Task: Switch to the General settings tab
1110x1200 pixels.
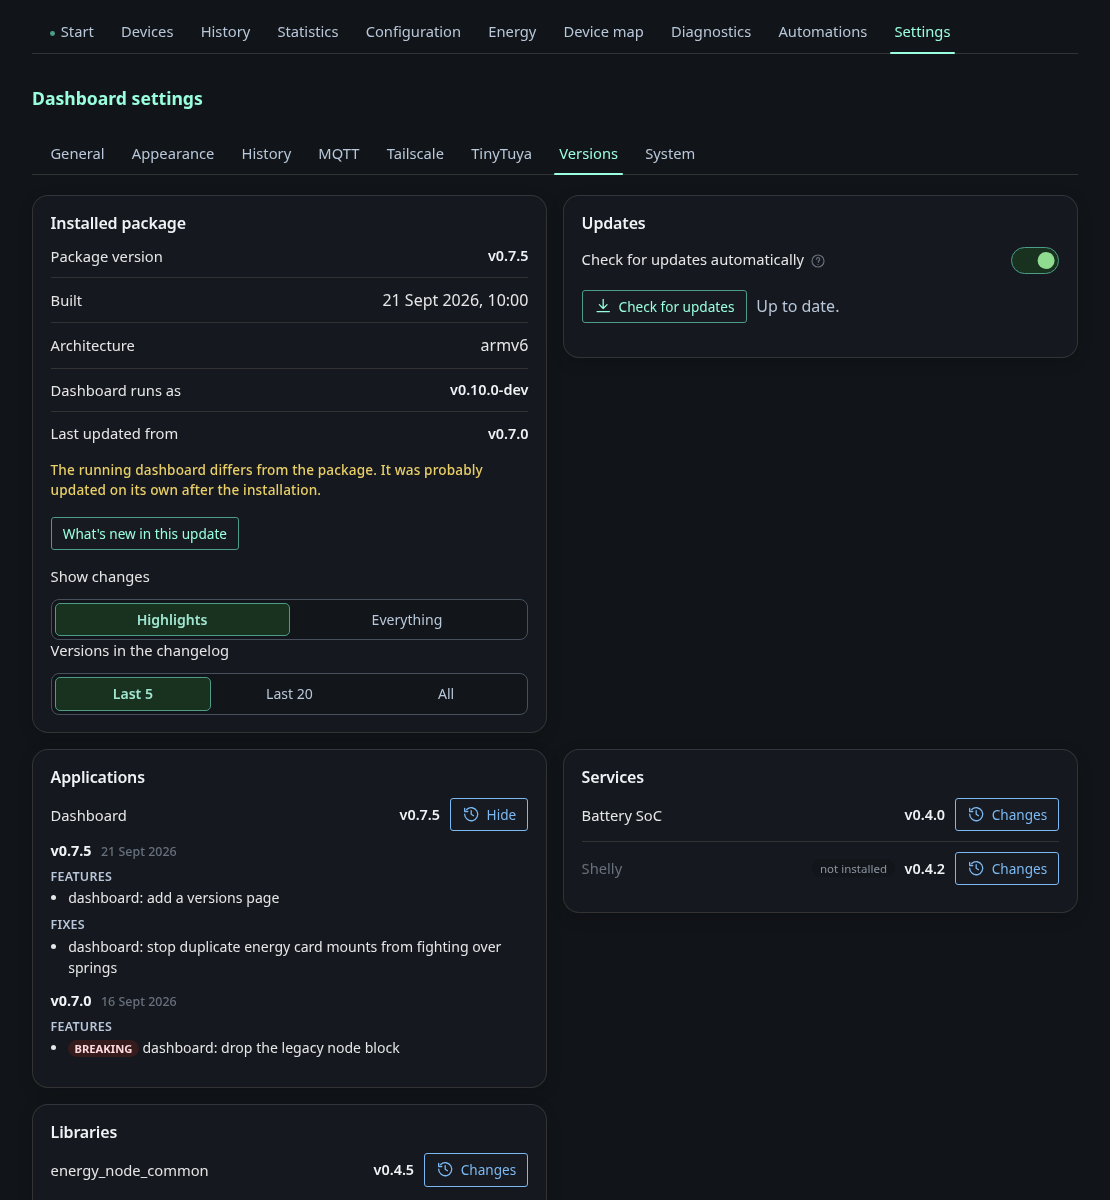Action: coord(77,154)
